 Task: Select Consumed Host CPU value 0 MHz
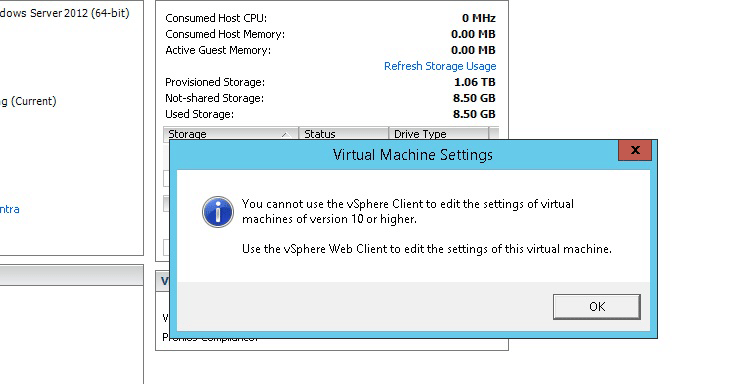479,18
